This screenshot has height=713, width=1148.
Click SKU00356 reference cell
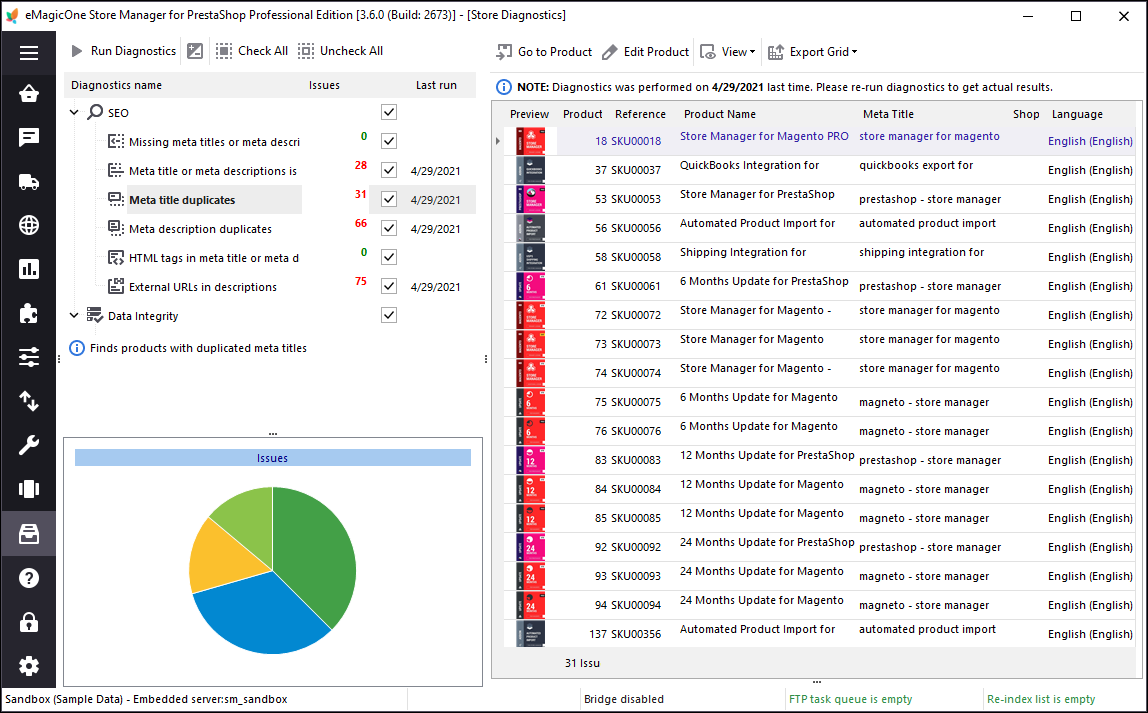pyautogui.click(x=636, y=634)
